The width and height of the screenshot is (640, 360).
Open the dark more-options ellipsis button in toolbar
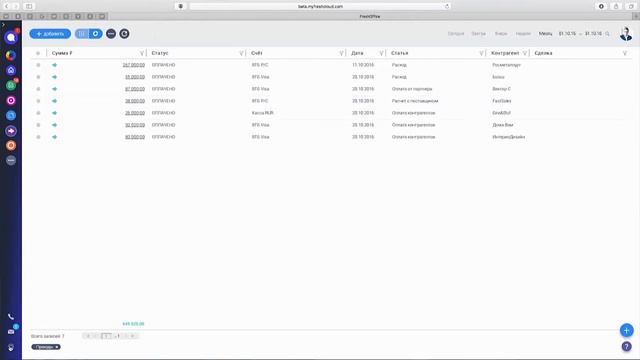(x=111, y=34)
